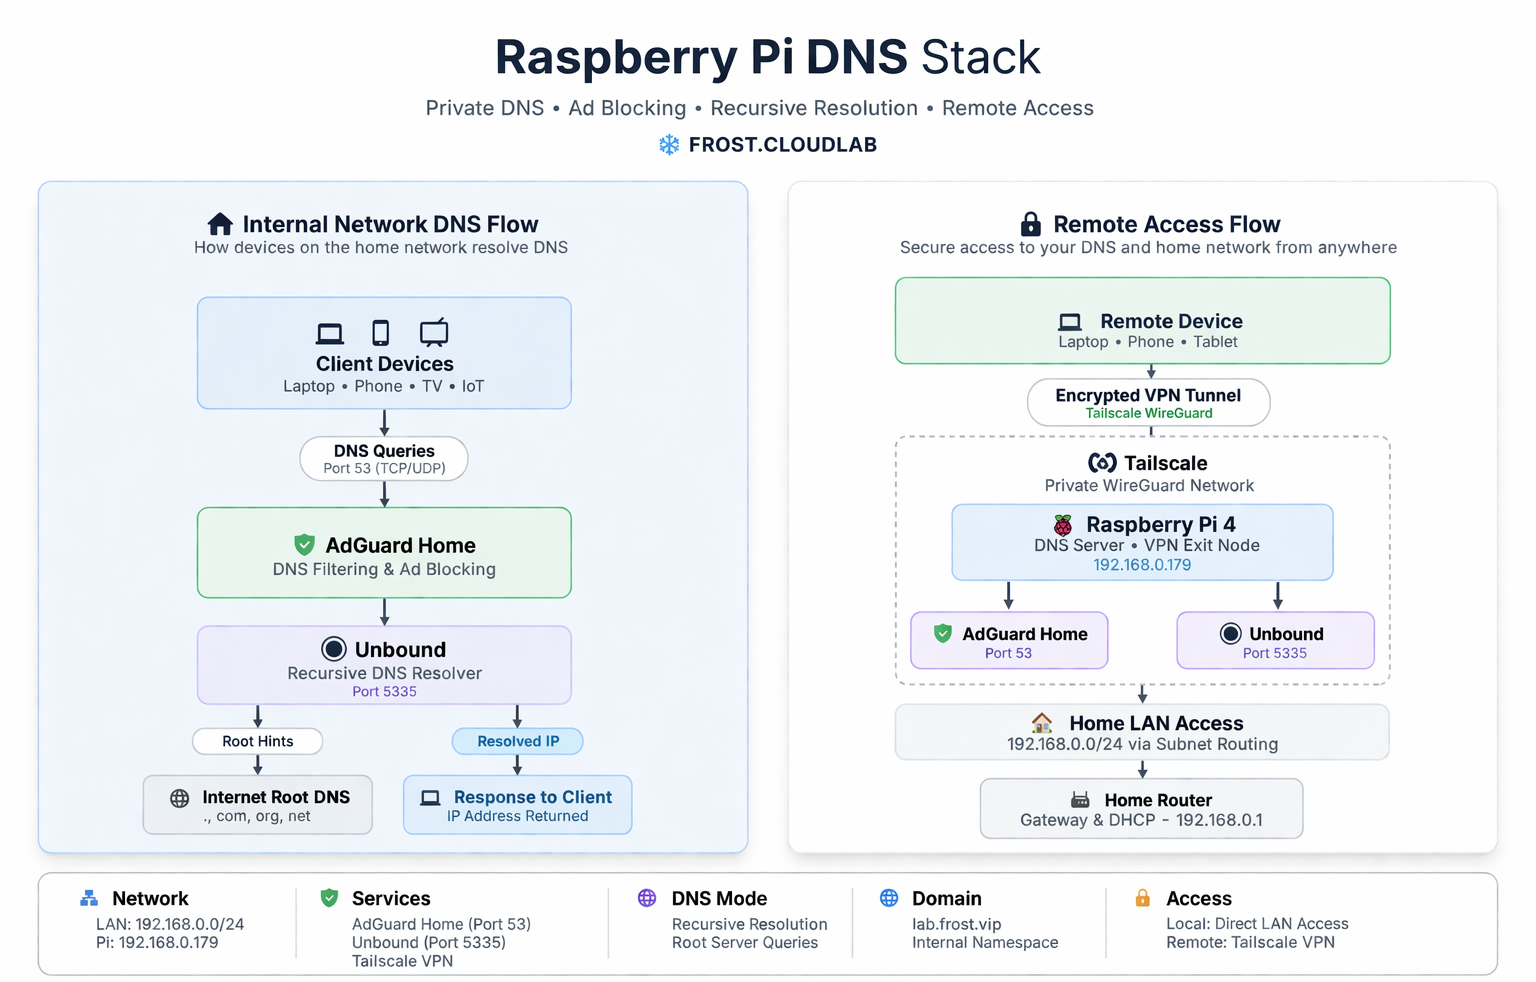Select the orange lock icon in Access section
Image resolution: width=1536 pixels, height=982 pixels.
pyautogui.click(x=1141, y=898)
